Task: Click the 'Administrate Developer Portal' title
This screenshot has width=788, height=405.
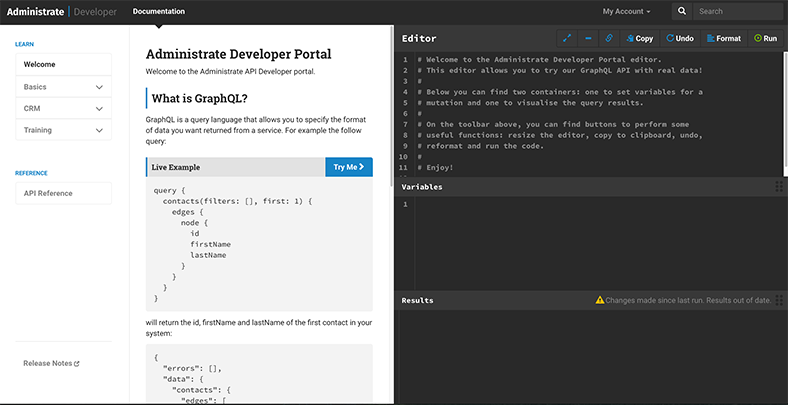Action: (238, 54)
